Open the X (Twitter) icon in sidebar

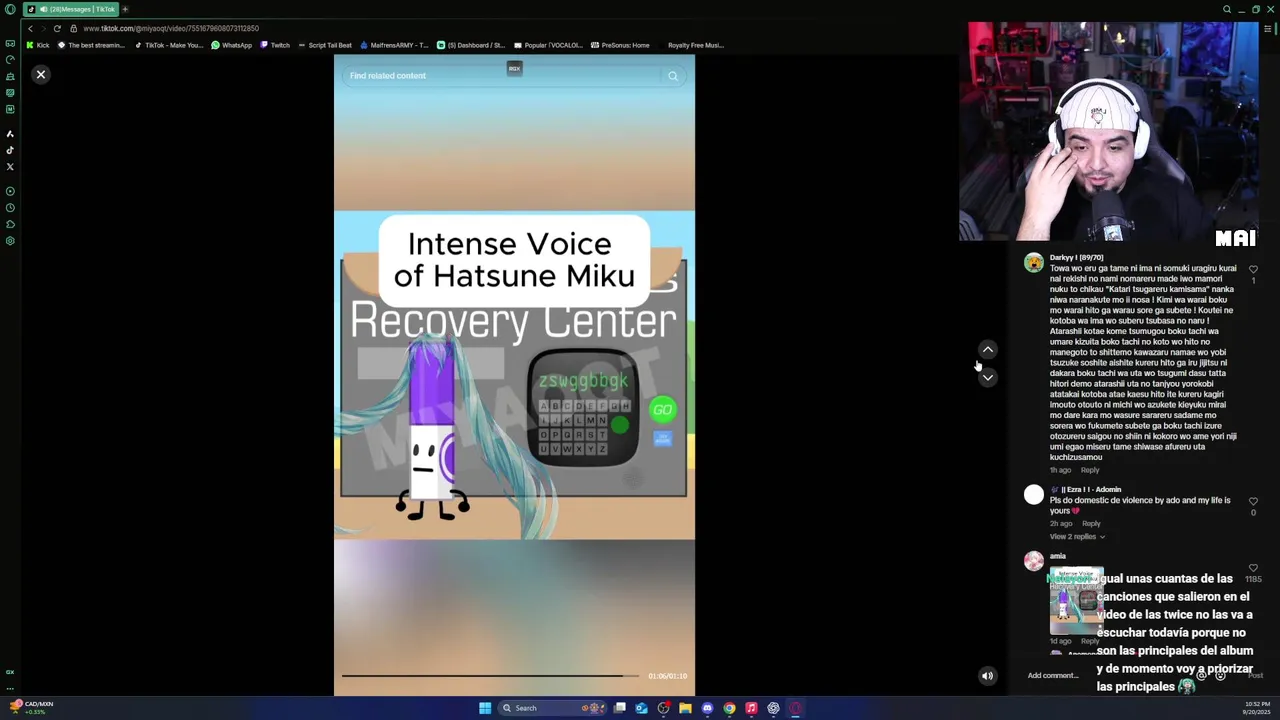10,166
